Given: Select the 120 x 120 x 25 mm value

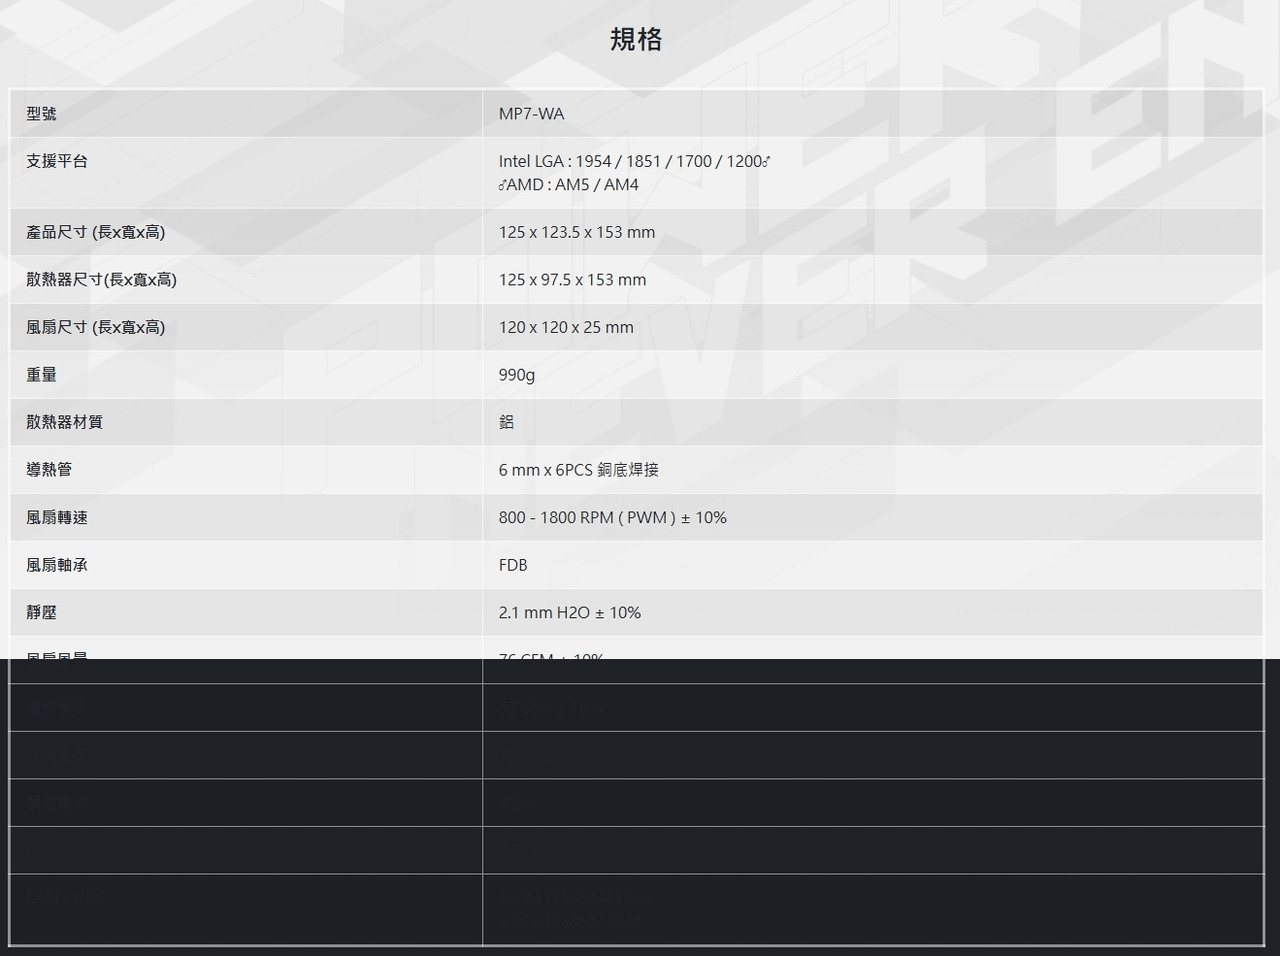Looking at the screenshot, I should (566, 327).
